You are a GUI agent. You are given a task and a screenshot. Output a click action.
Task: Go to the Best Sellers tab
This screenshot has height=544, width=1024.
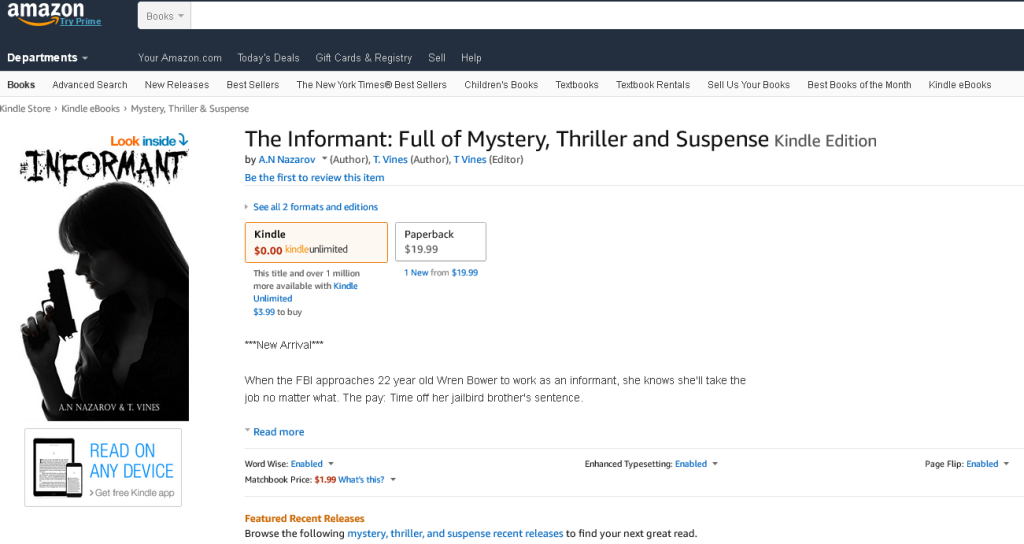253,84
